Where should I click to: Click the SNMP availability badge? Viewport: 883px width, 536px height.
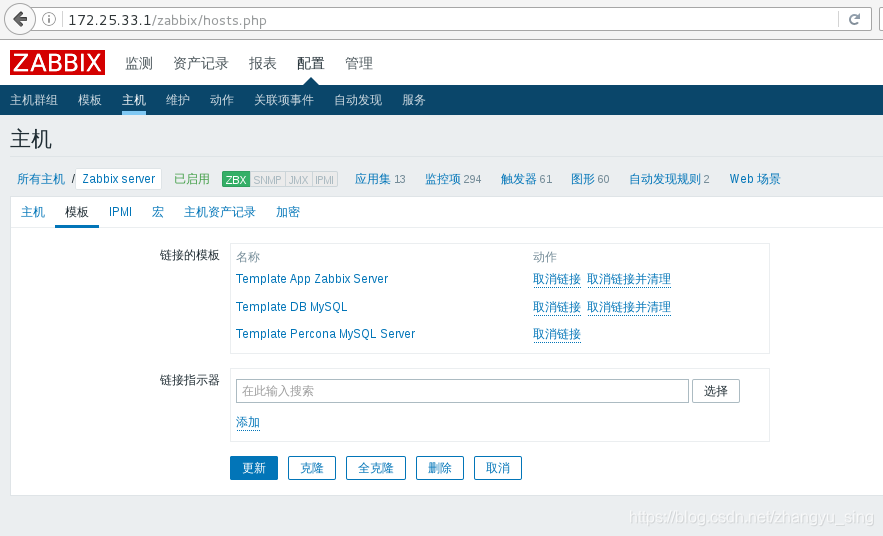coord(267,179)
